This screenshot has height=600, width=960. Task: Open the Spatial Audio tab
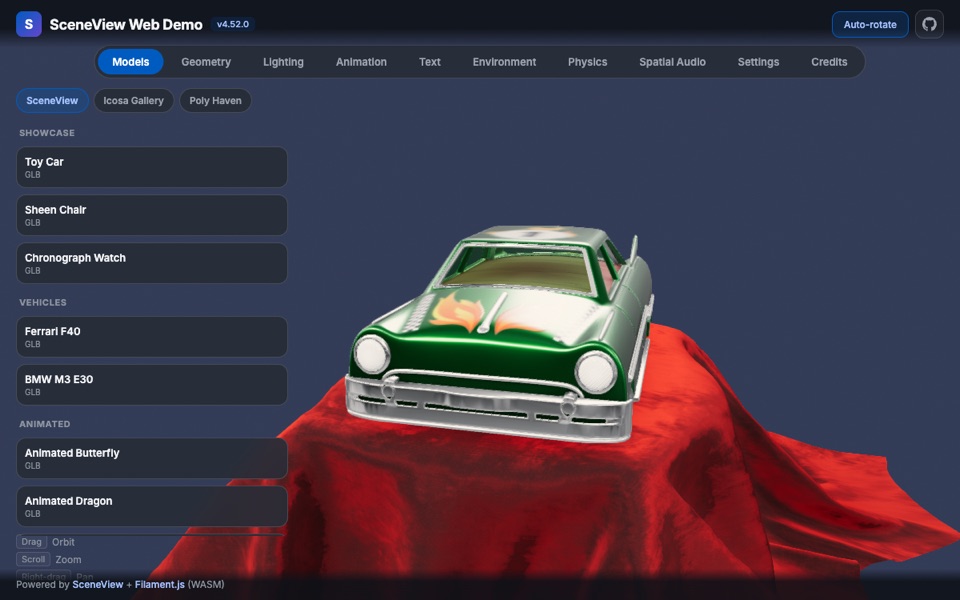coord(672,62)
